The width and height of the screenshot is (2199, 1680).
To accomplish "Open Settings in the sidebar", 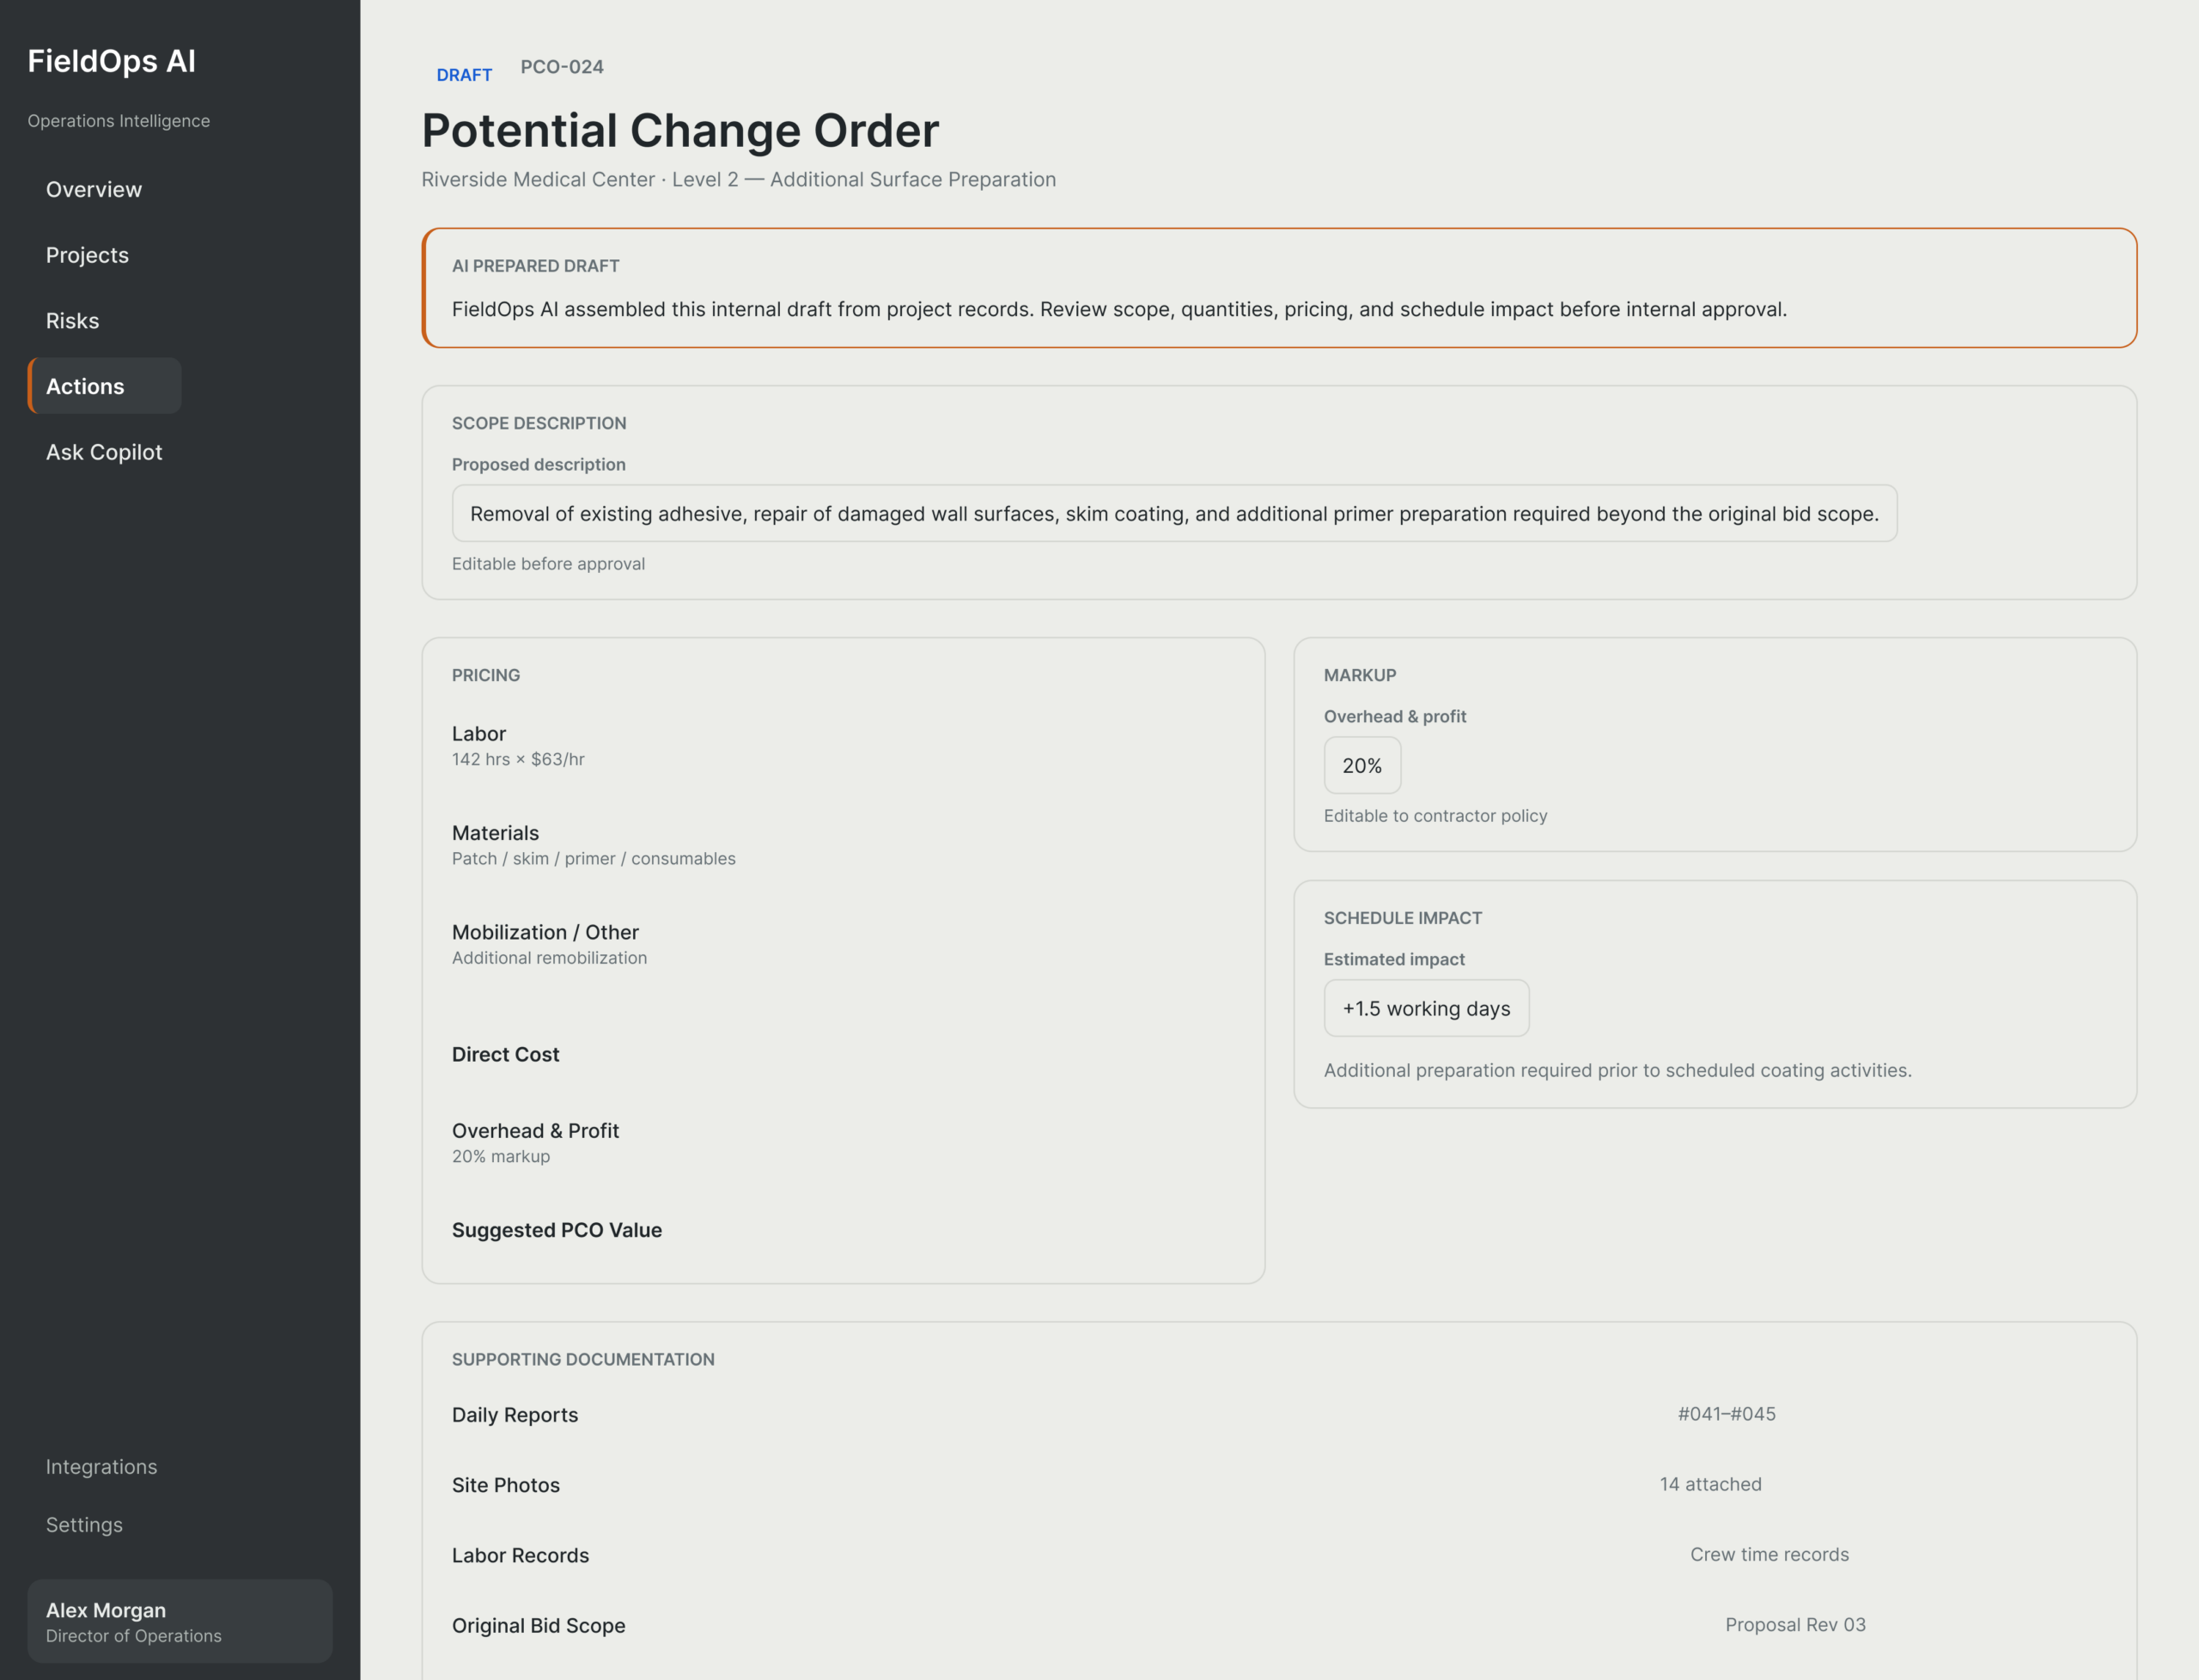I will (x=84, y=1525).
